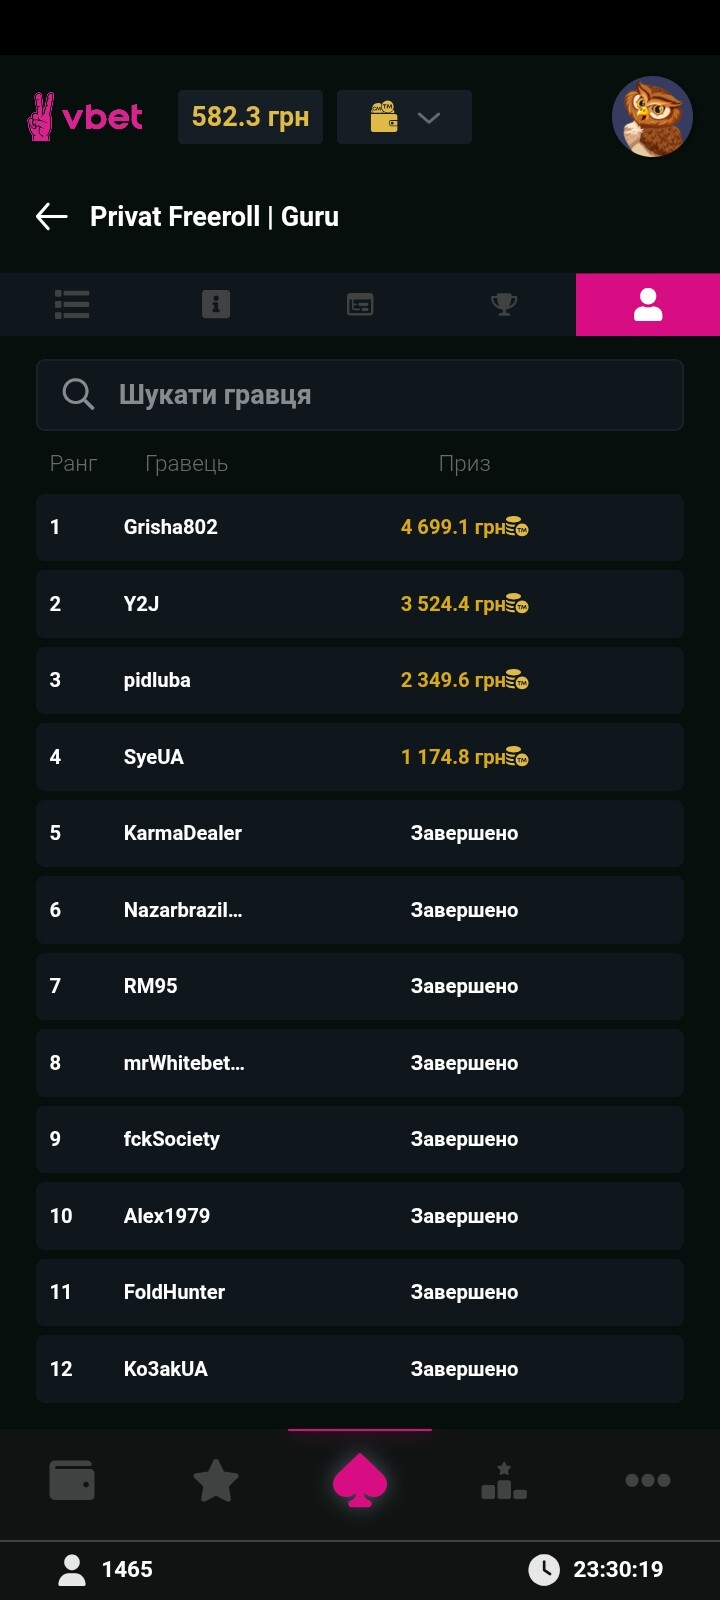This screenshot has height=1600, width=720.
Task: Switch to the trophy prizes tab
Action: tap(504, 304)
